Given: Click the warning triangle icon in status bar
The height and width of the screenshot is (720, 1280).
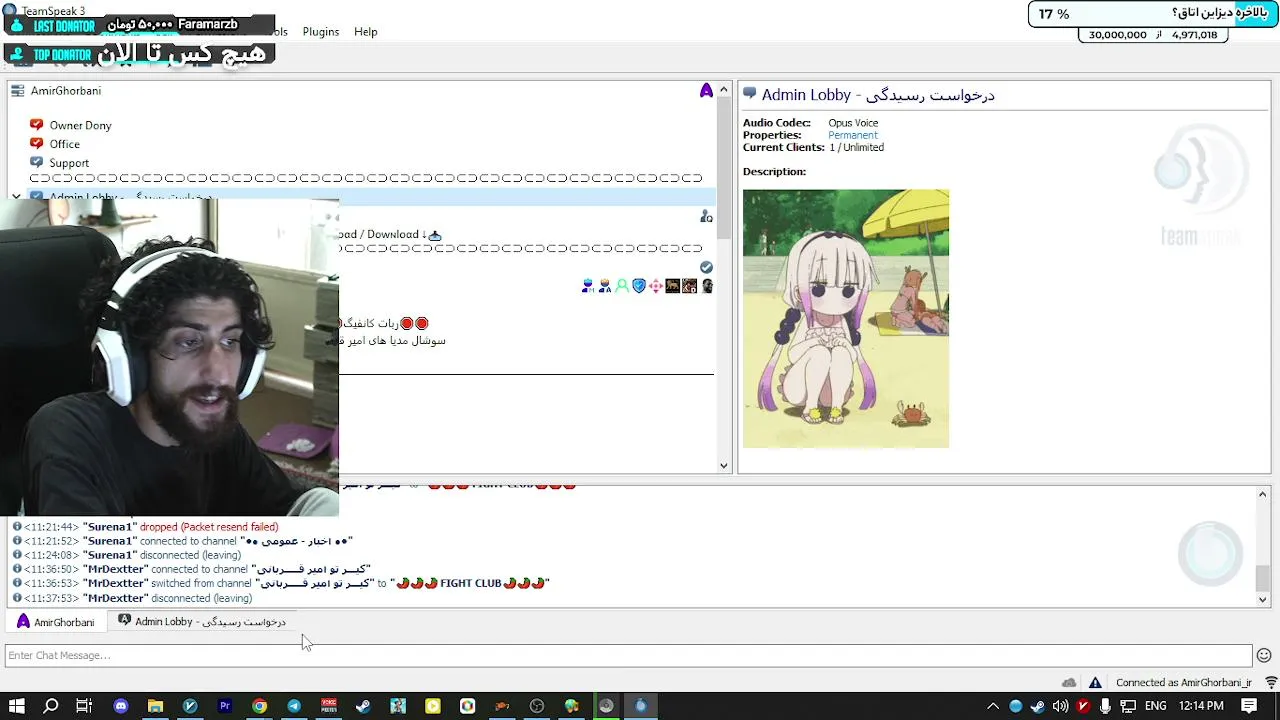Looking at the screenshot, I should point(1095,683).
